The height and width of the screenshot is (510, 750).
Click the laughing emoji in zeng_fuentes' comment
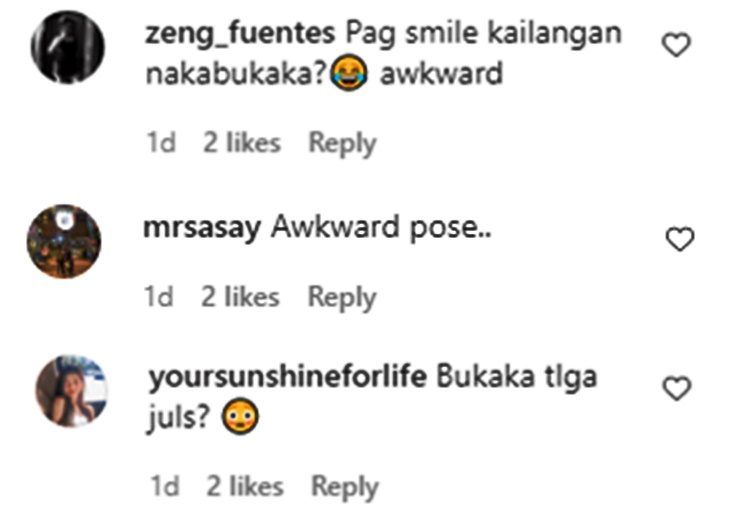click(349, 73)
